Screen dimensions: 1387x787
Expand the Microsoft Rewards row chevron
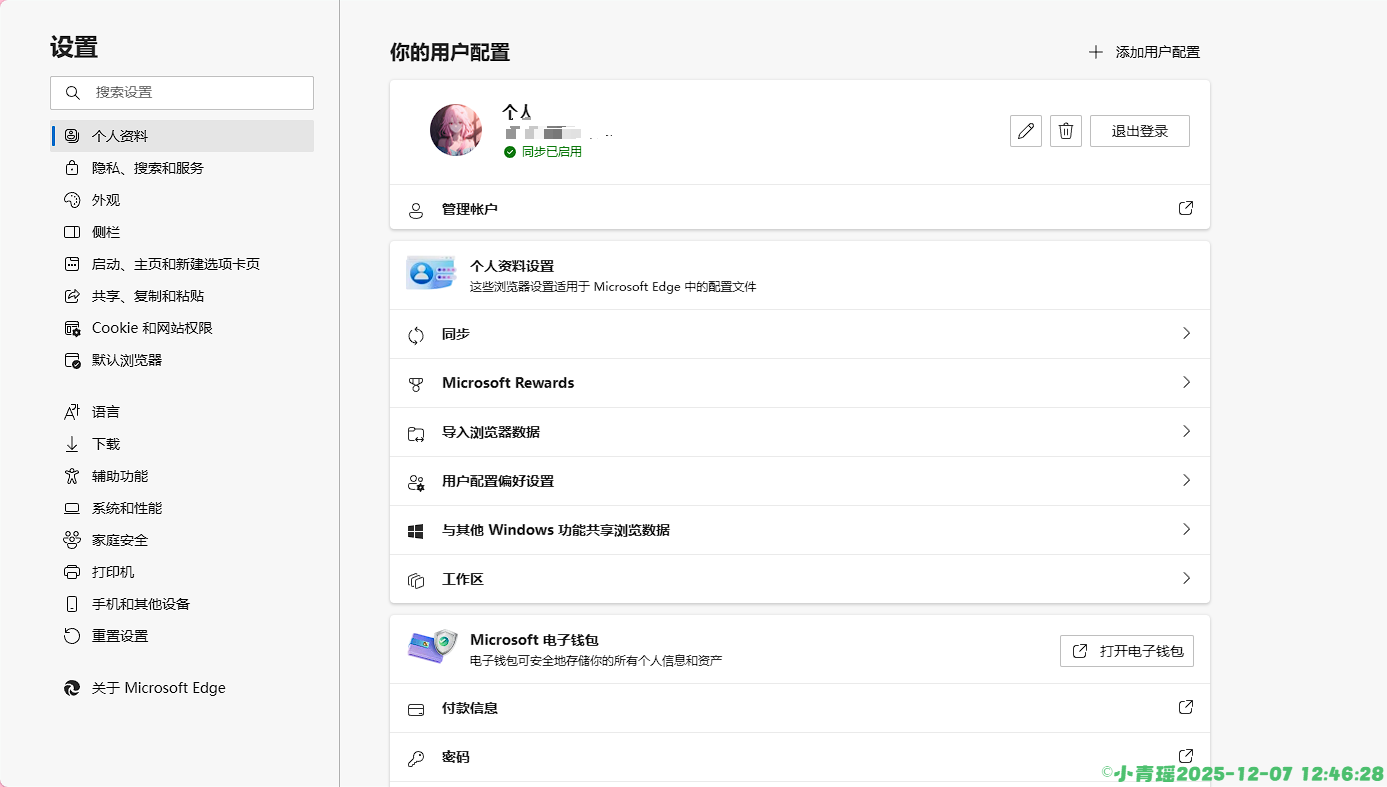click(1186, 382)
